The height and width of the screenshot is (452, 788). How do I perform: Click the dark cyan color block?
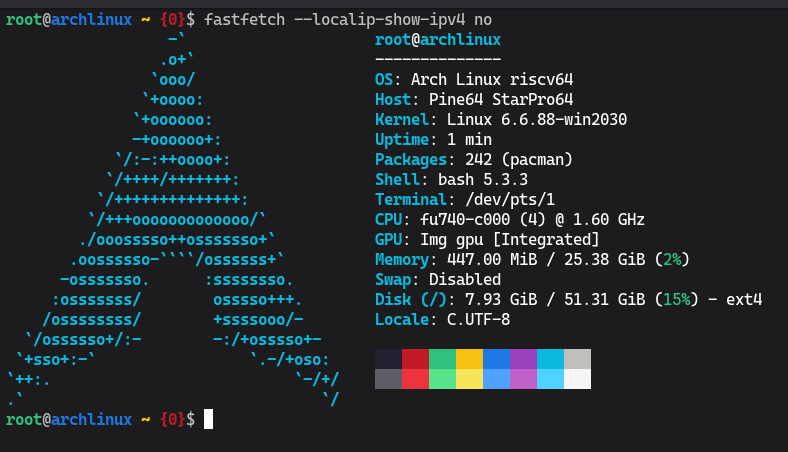pos(550,359)
